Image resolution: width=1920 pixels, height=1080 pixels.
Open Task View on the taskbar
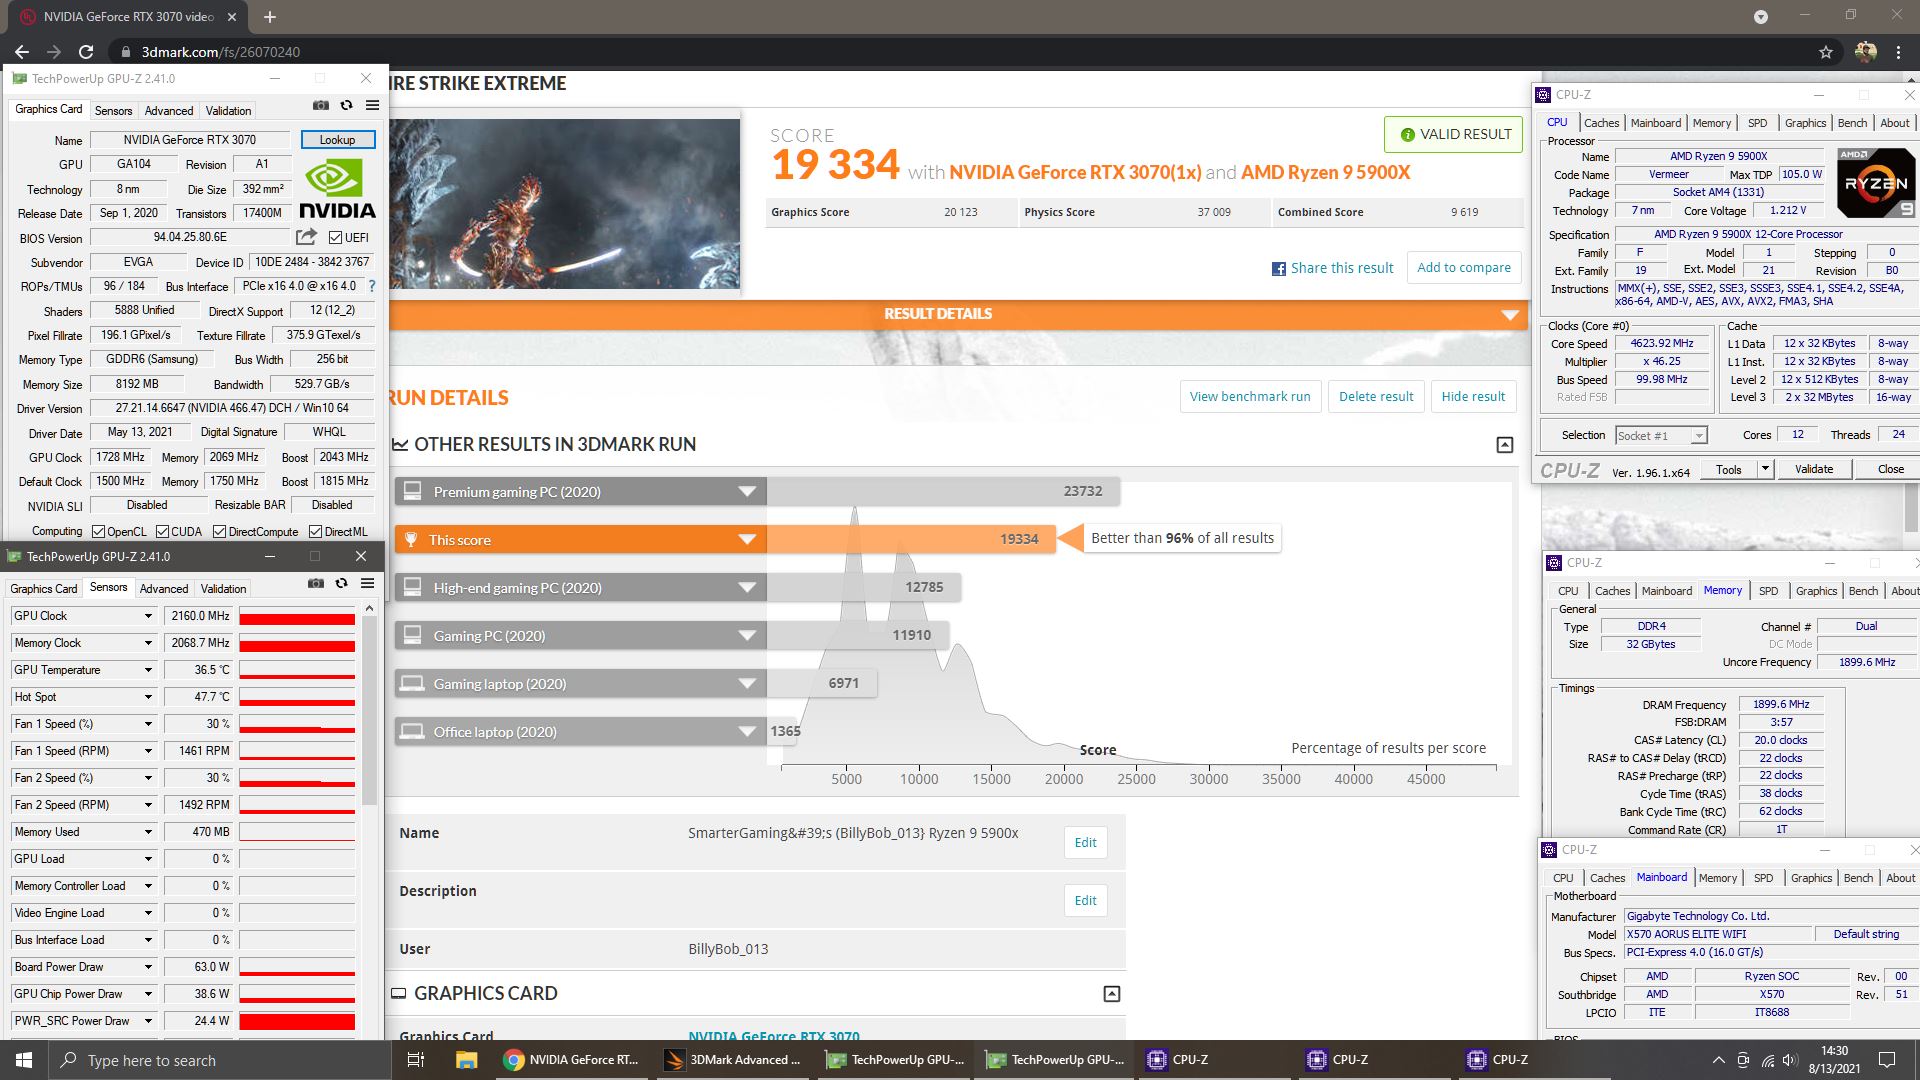416,1060
